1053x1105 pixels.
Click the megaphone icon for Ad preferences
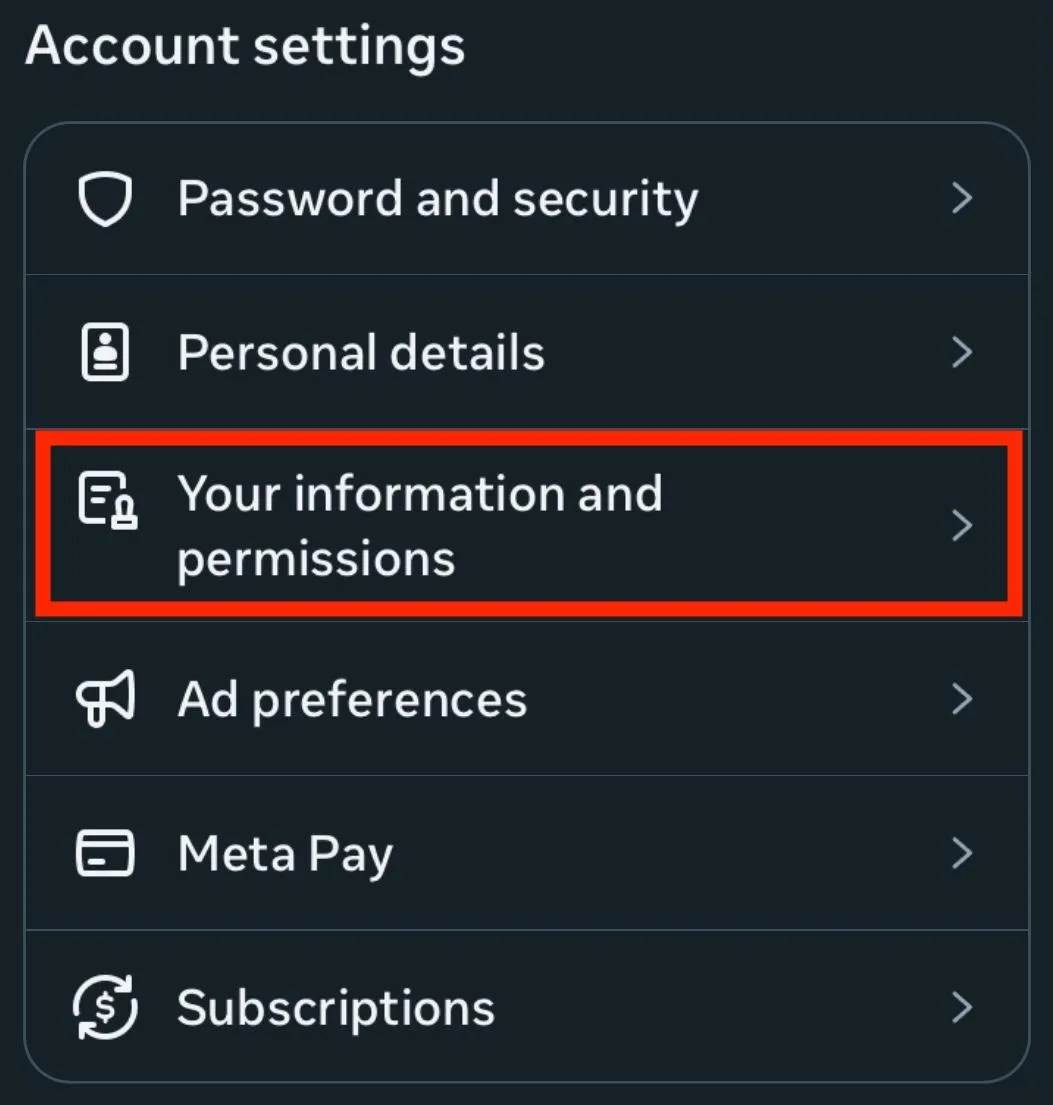[105, 699]
